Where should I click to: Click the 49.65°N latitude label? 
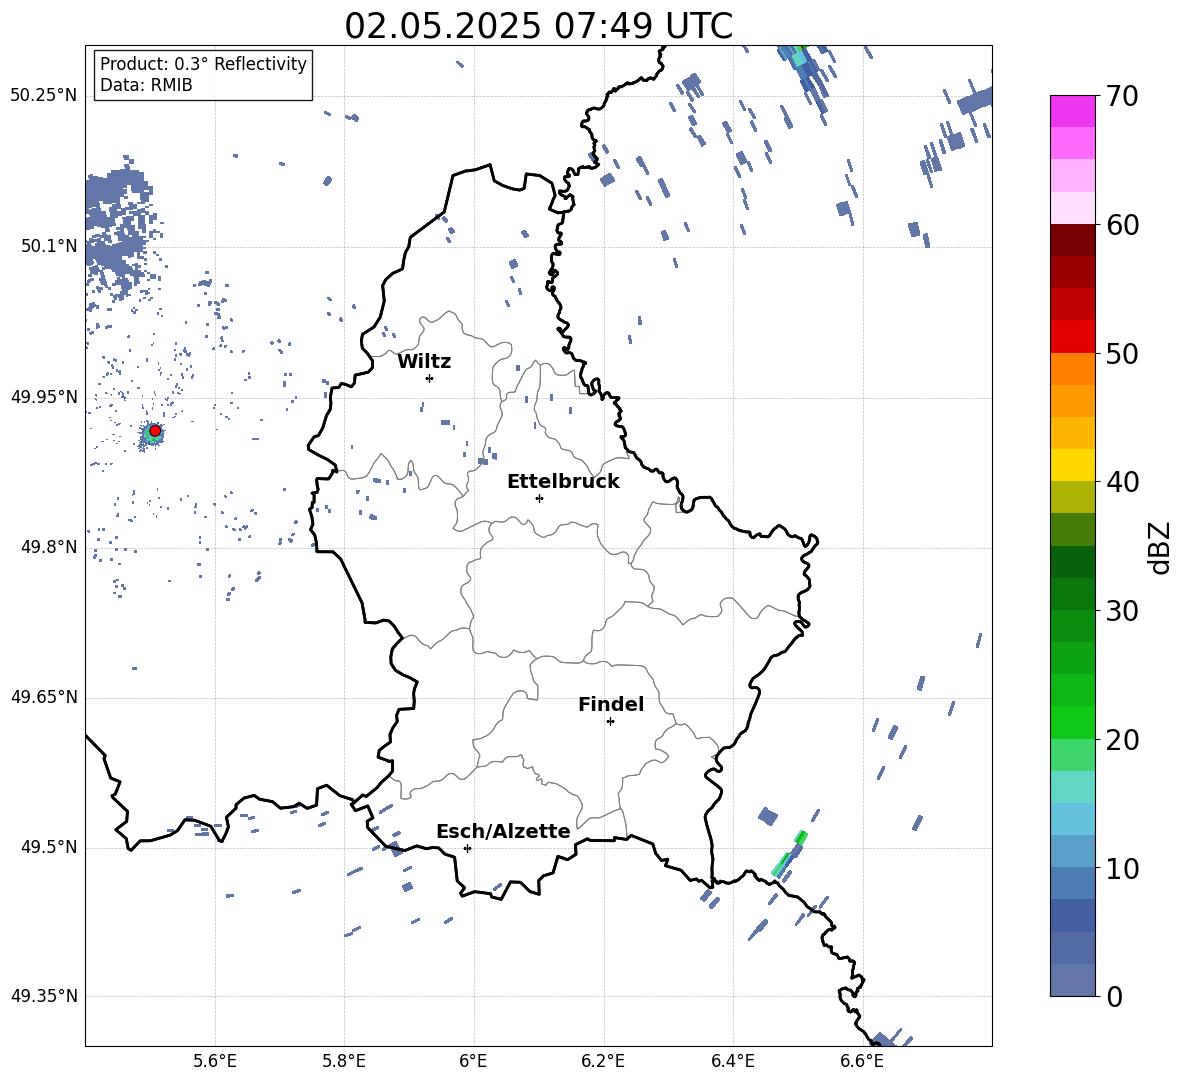click(44, 697)
